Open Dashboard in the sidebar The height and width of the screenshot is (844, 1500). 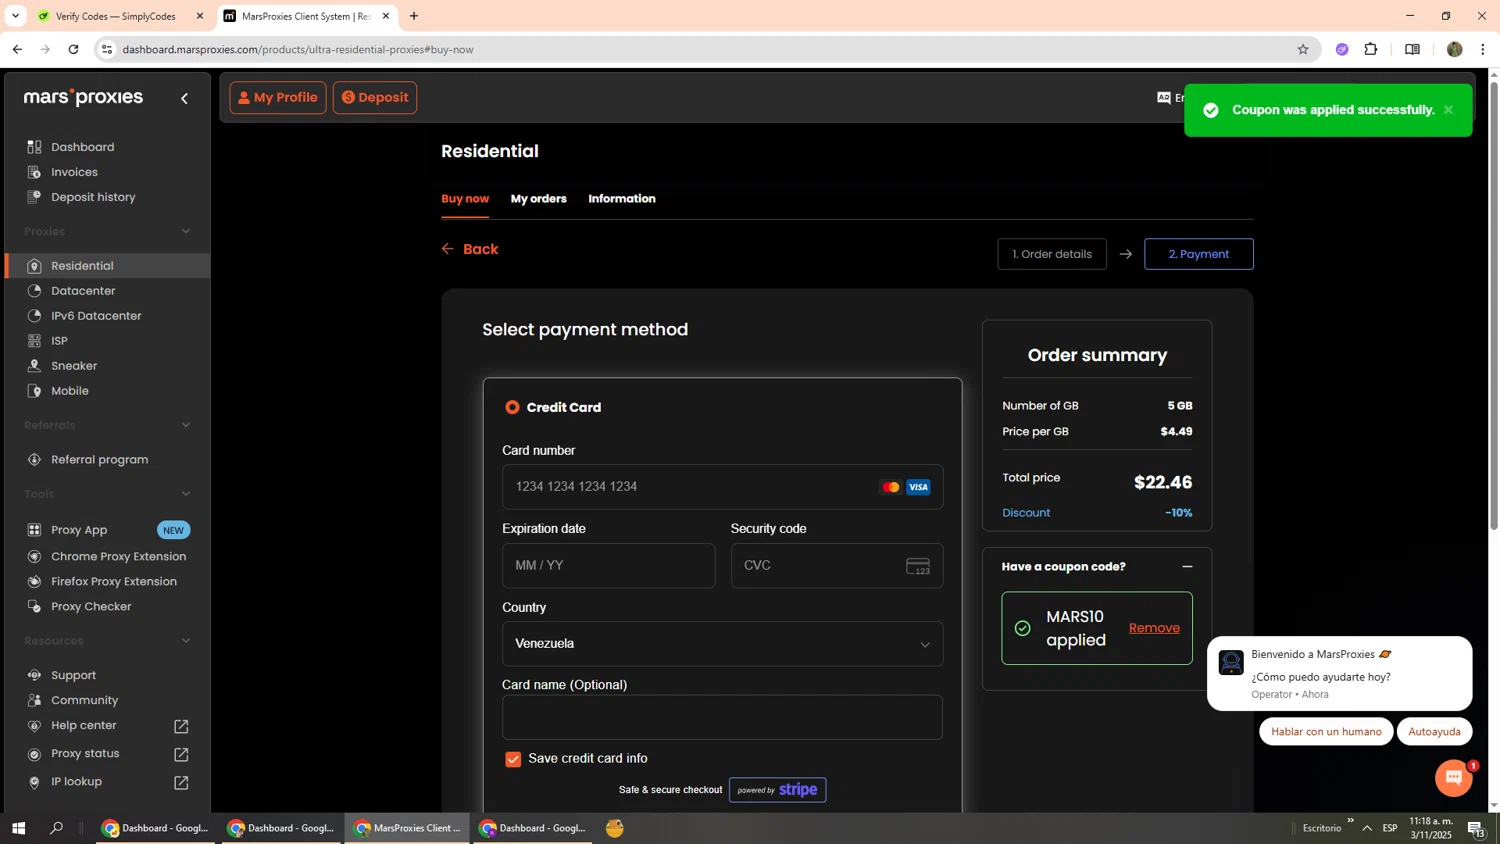pyautogui.click(x=82, y=147)
